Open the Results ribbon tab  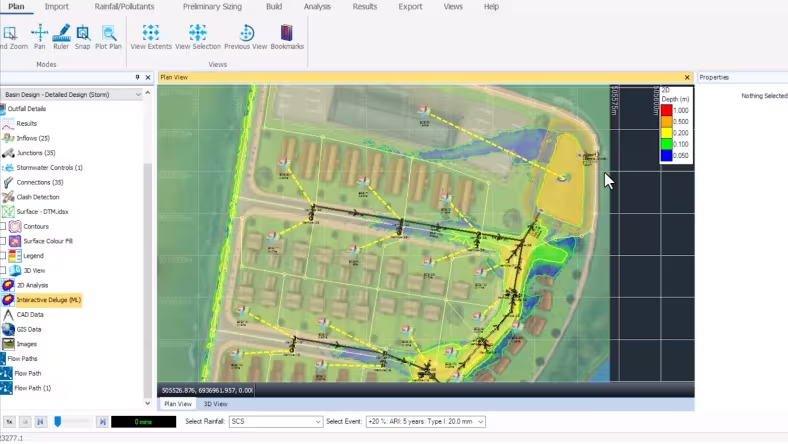[364, 7]
